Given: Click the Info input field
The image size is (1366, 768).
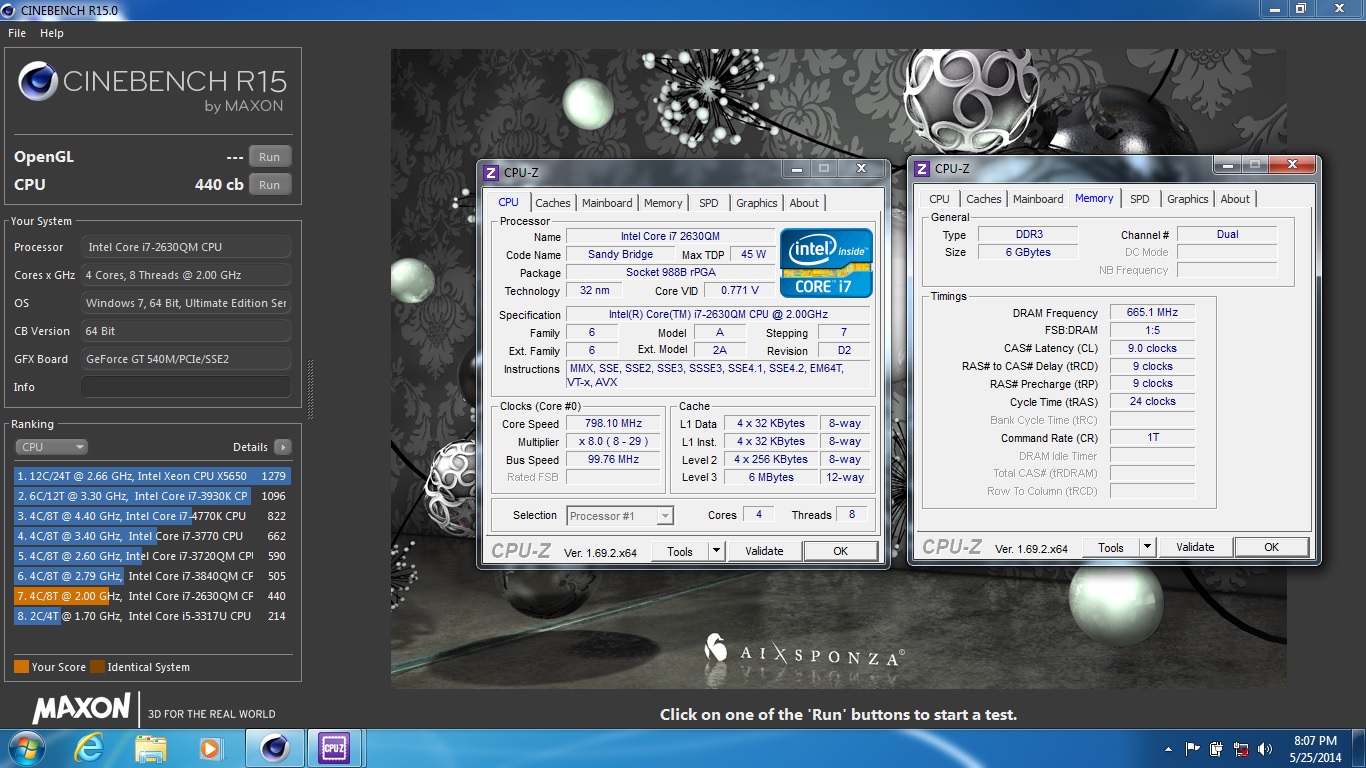Looking at the screenshot, I should pos(186,387).
